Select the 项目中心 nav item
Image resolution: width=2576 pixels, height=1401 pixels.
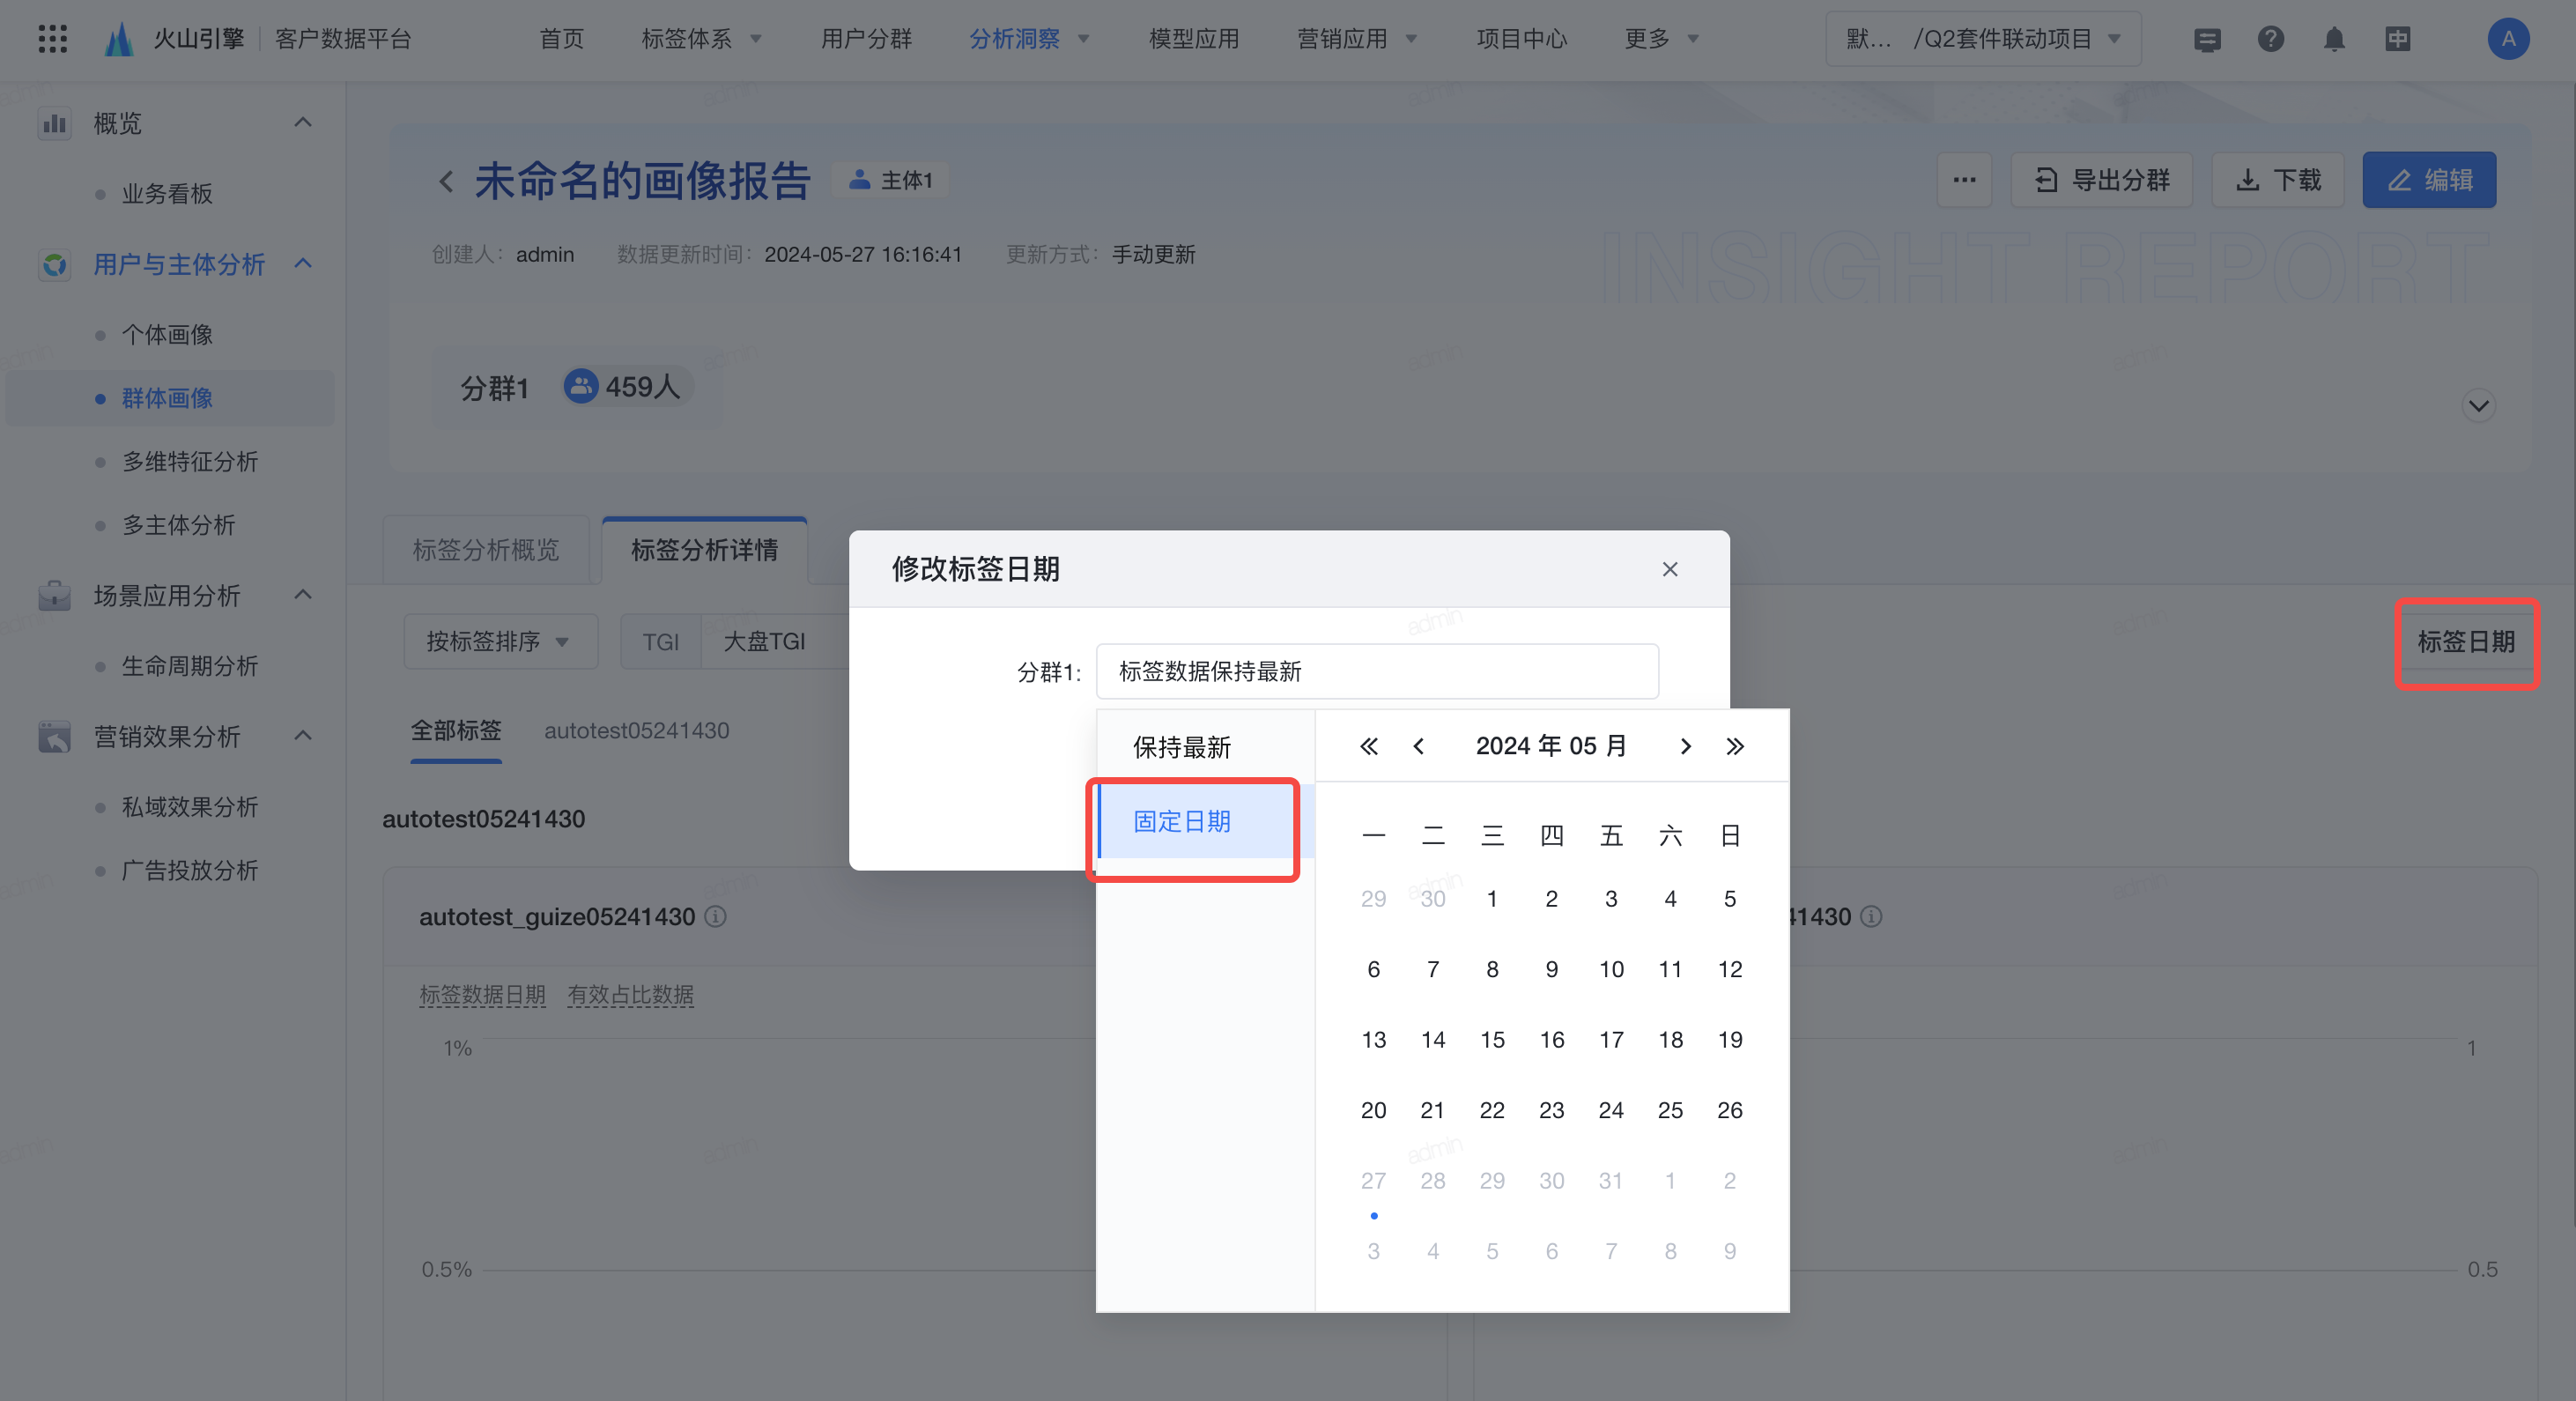click(1522, 39)
